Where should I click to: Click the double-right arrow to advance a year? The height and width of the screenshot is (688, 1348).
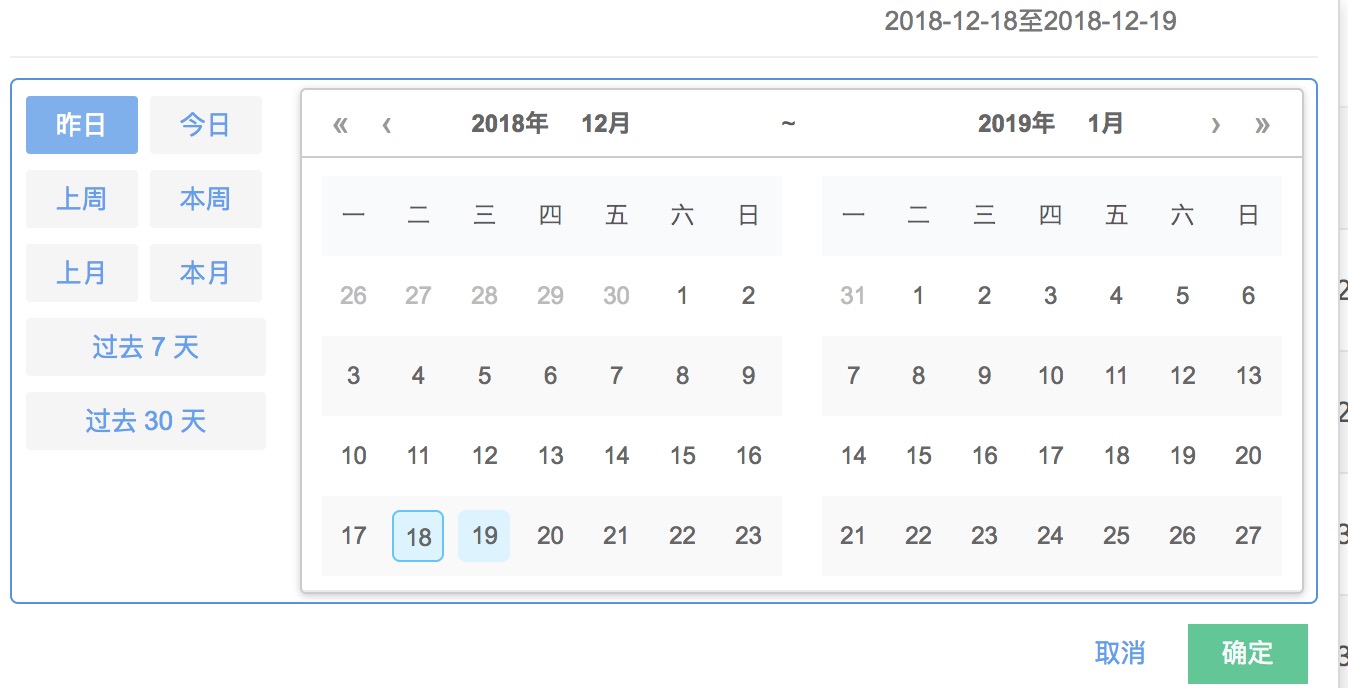(x=1263, y=124)
